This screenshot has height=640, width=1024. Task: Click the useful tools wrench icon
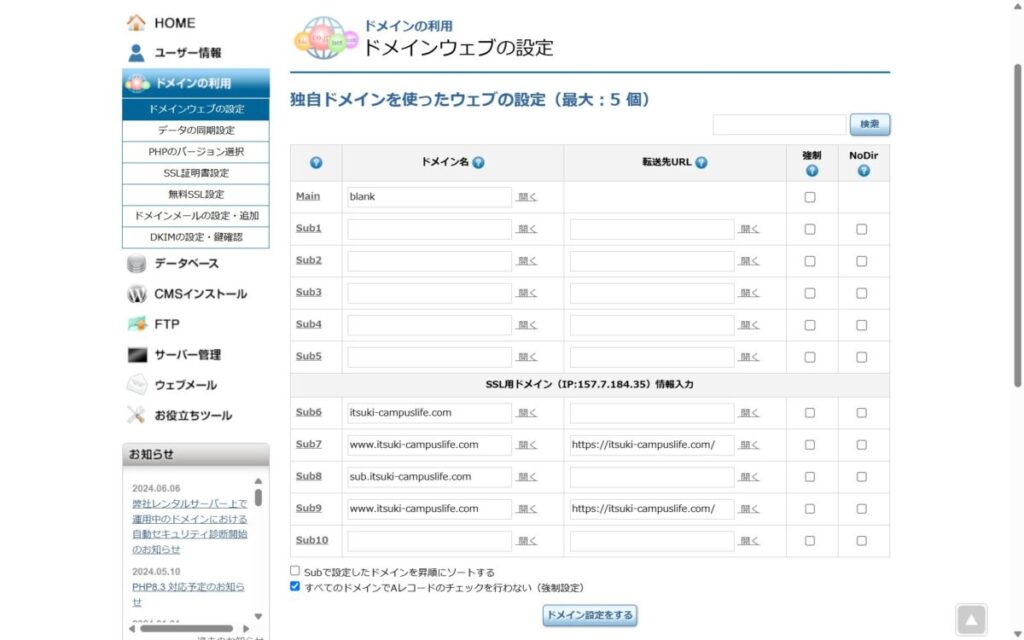tap(136, 415)
